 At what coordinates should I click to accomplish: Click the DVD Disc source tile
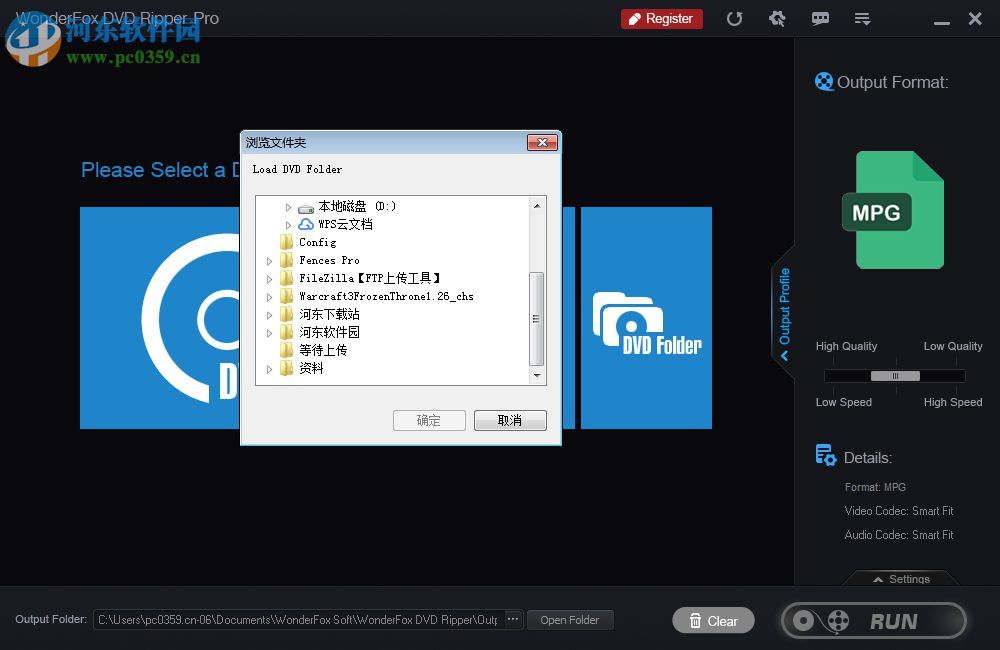[x=160, y=318]
